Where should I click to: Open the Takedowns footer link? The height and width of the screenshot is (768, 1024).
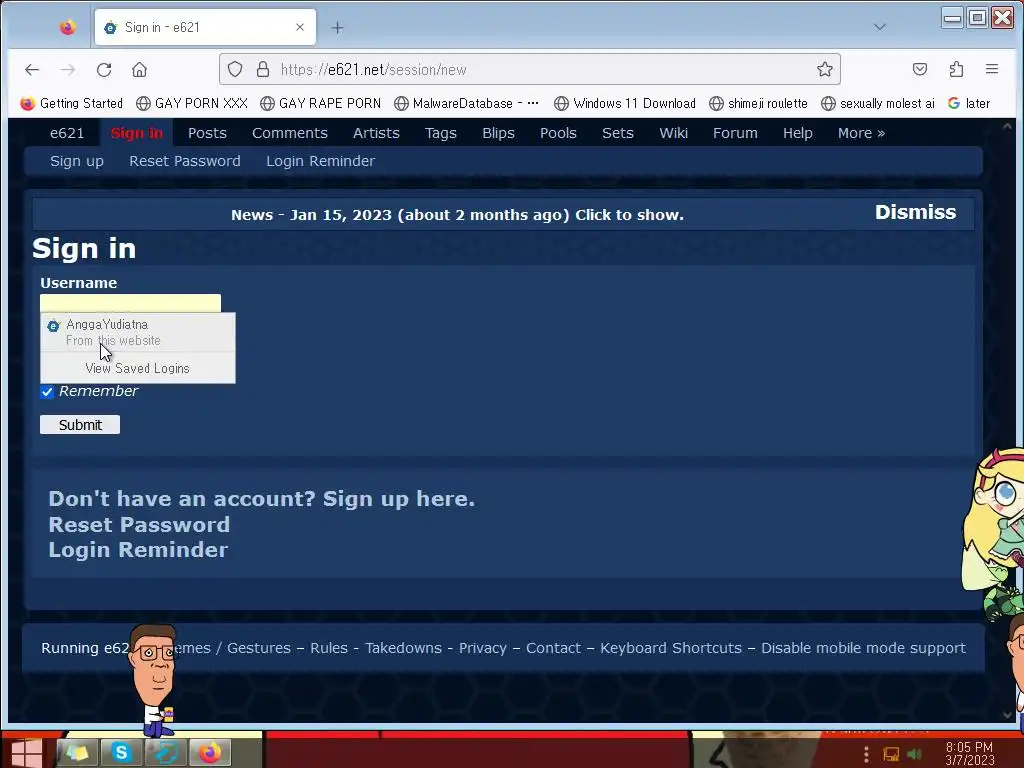(x=403, y=648)
